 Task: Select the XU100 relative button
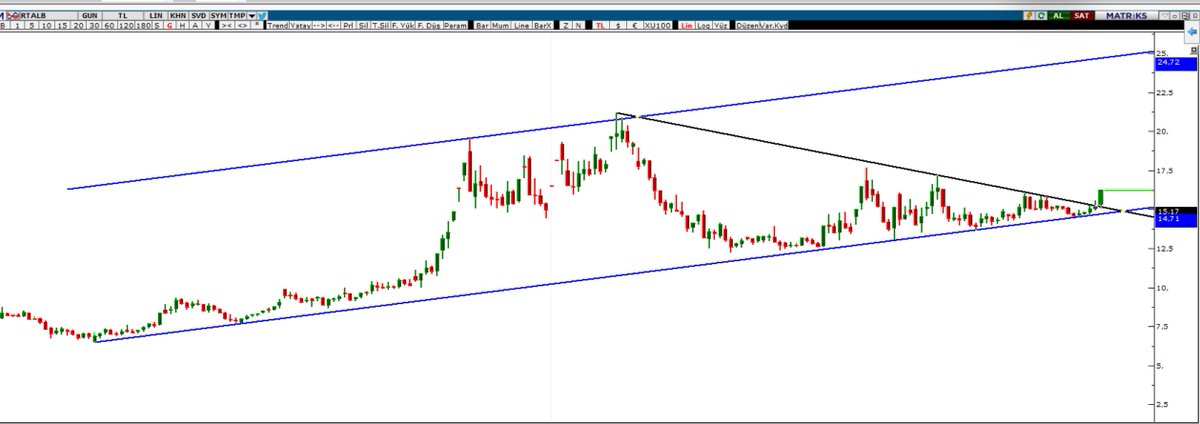click(x=657, y=25)
